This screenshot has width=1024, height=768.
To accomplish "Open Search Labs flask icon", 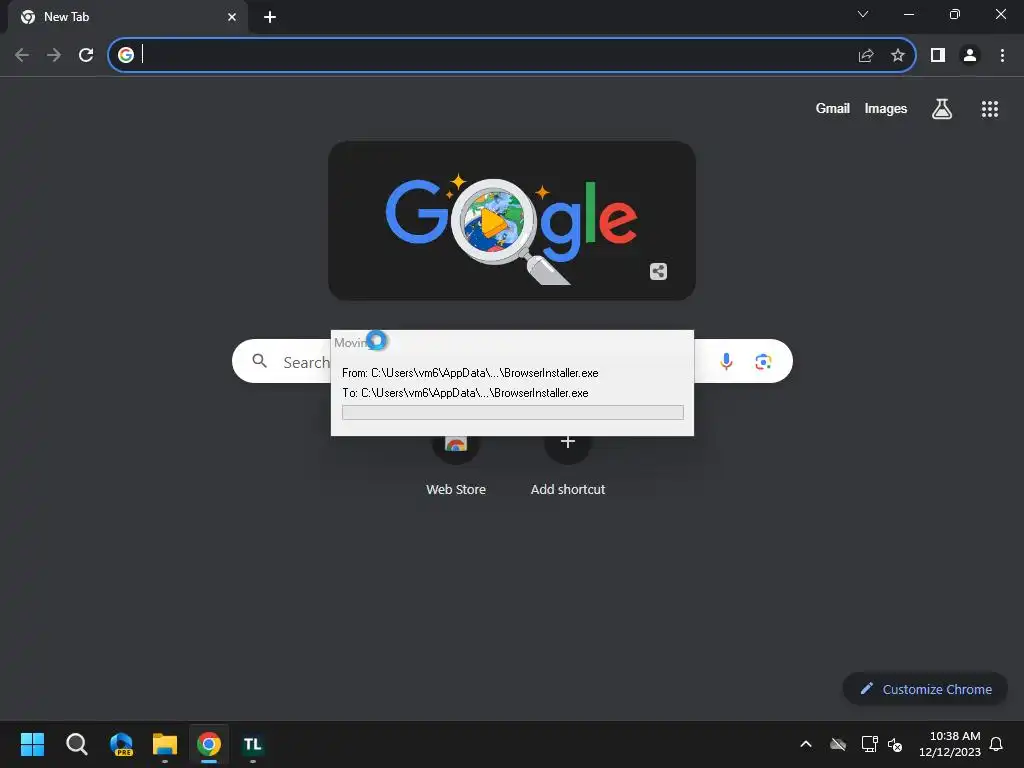I will pos(942,109).
